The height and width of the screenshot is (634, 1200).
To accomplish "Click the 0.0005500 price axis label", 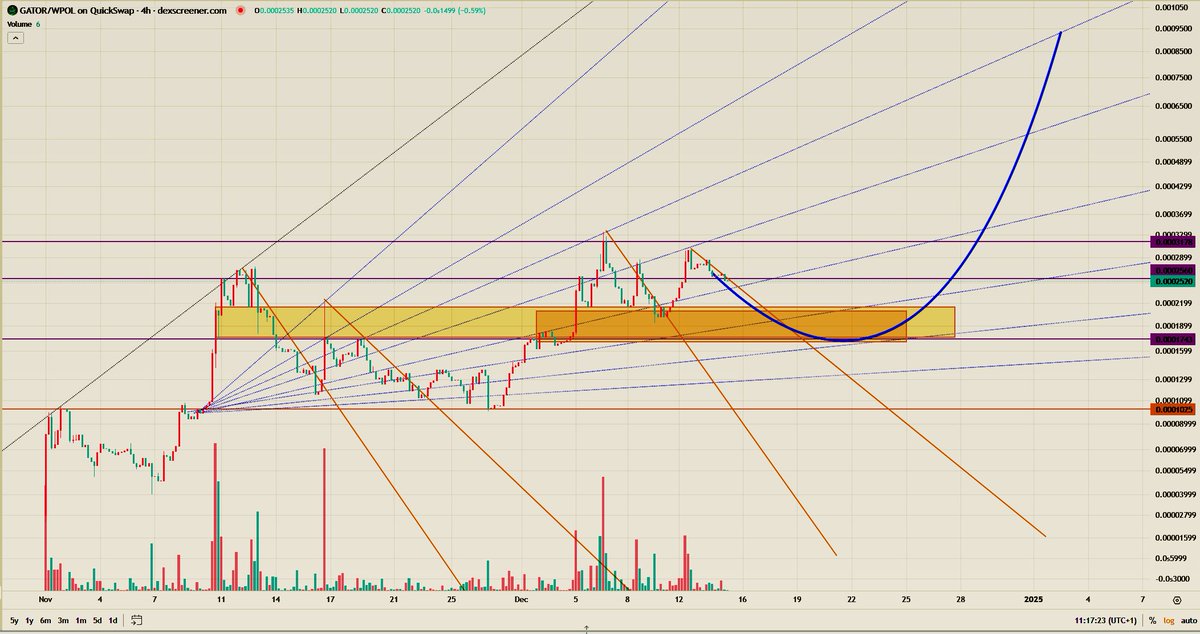I will click(1174, 137).
